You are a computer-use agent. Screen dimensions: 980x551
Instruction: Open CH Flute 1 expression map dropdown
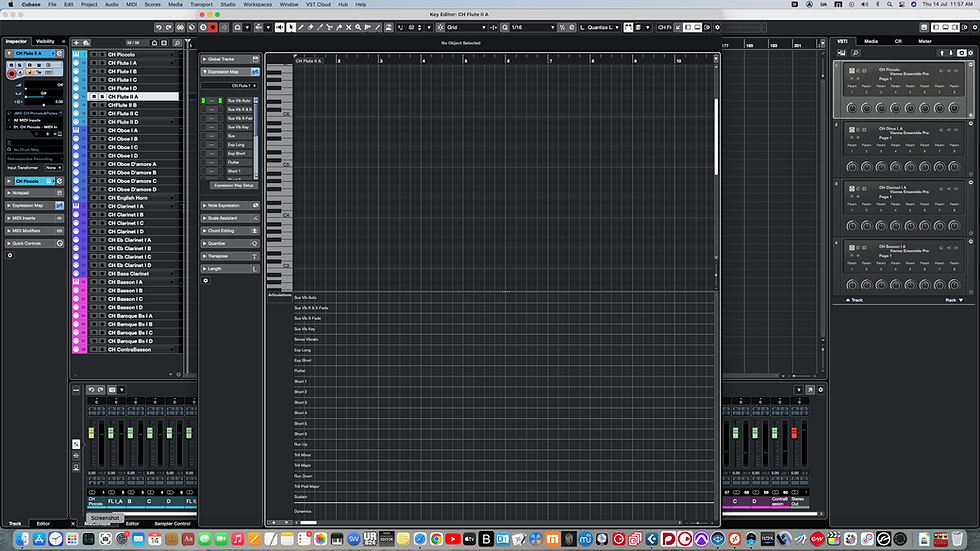coord(229,86)
